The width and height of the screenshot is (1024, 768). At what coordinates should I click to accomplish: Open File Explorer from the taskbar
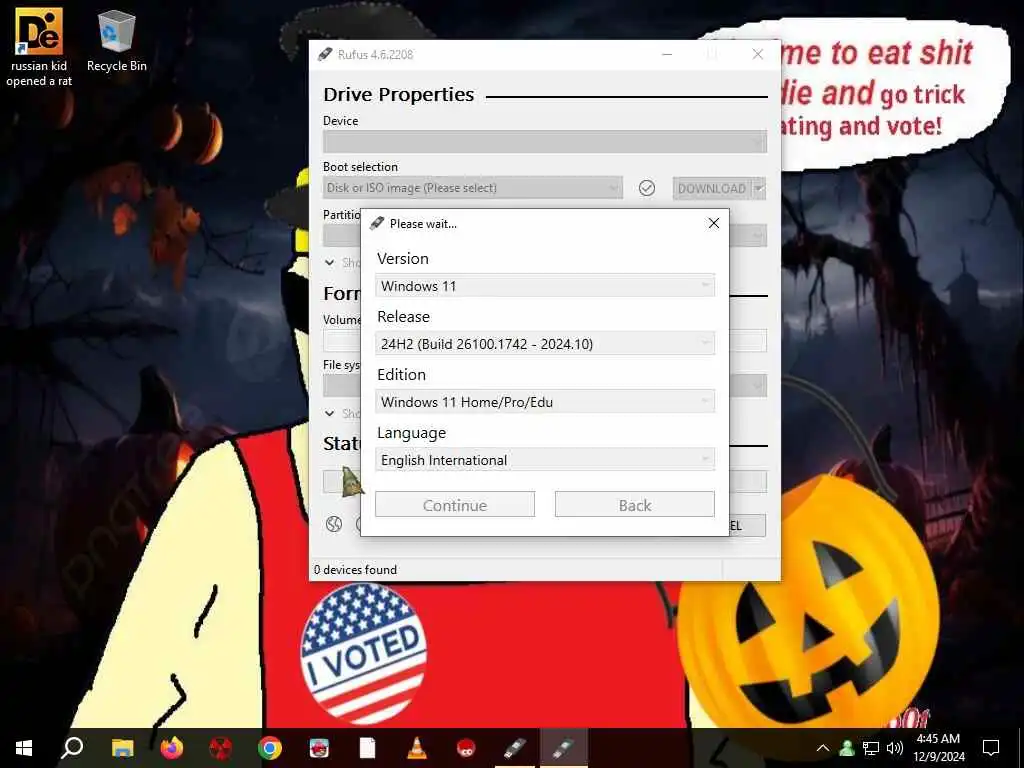(x=122, y=748)
